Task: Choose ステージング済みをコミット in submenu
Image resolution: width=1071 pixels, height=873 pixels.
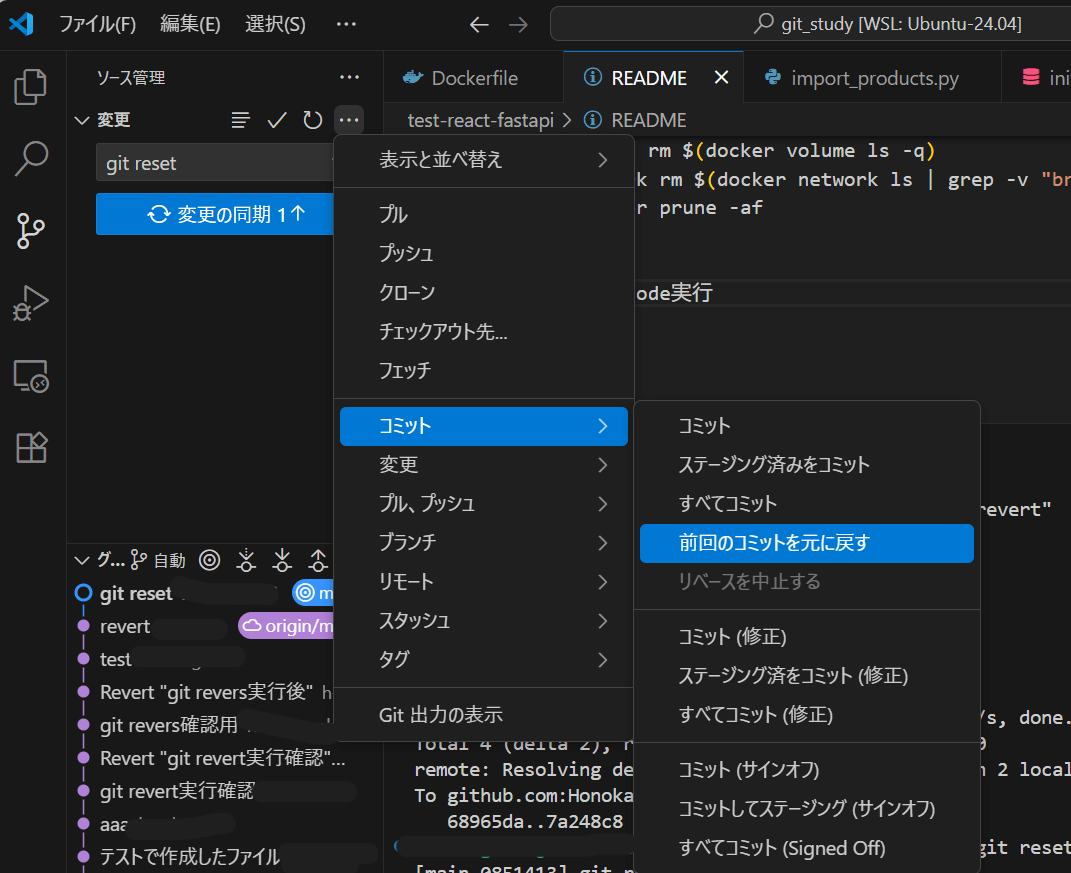Action: click(x=807, y=465)
